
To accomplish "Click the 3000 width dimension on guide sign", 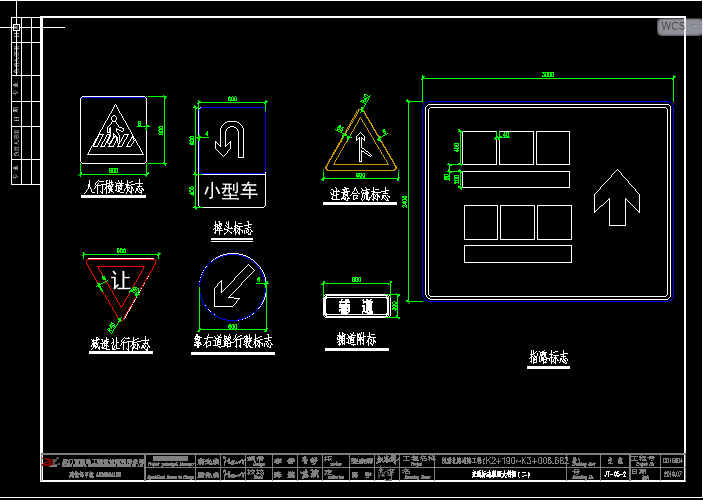I will pyautogui.click(x=547, y=75).
